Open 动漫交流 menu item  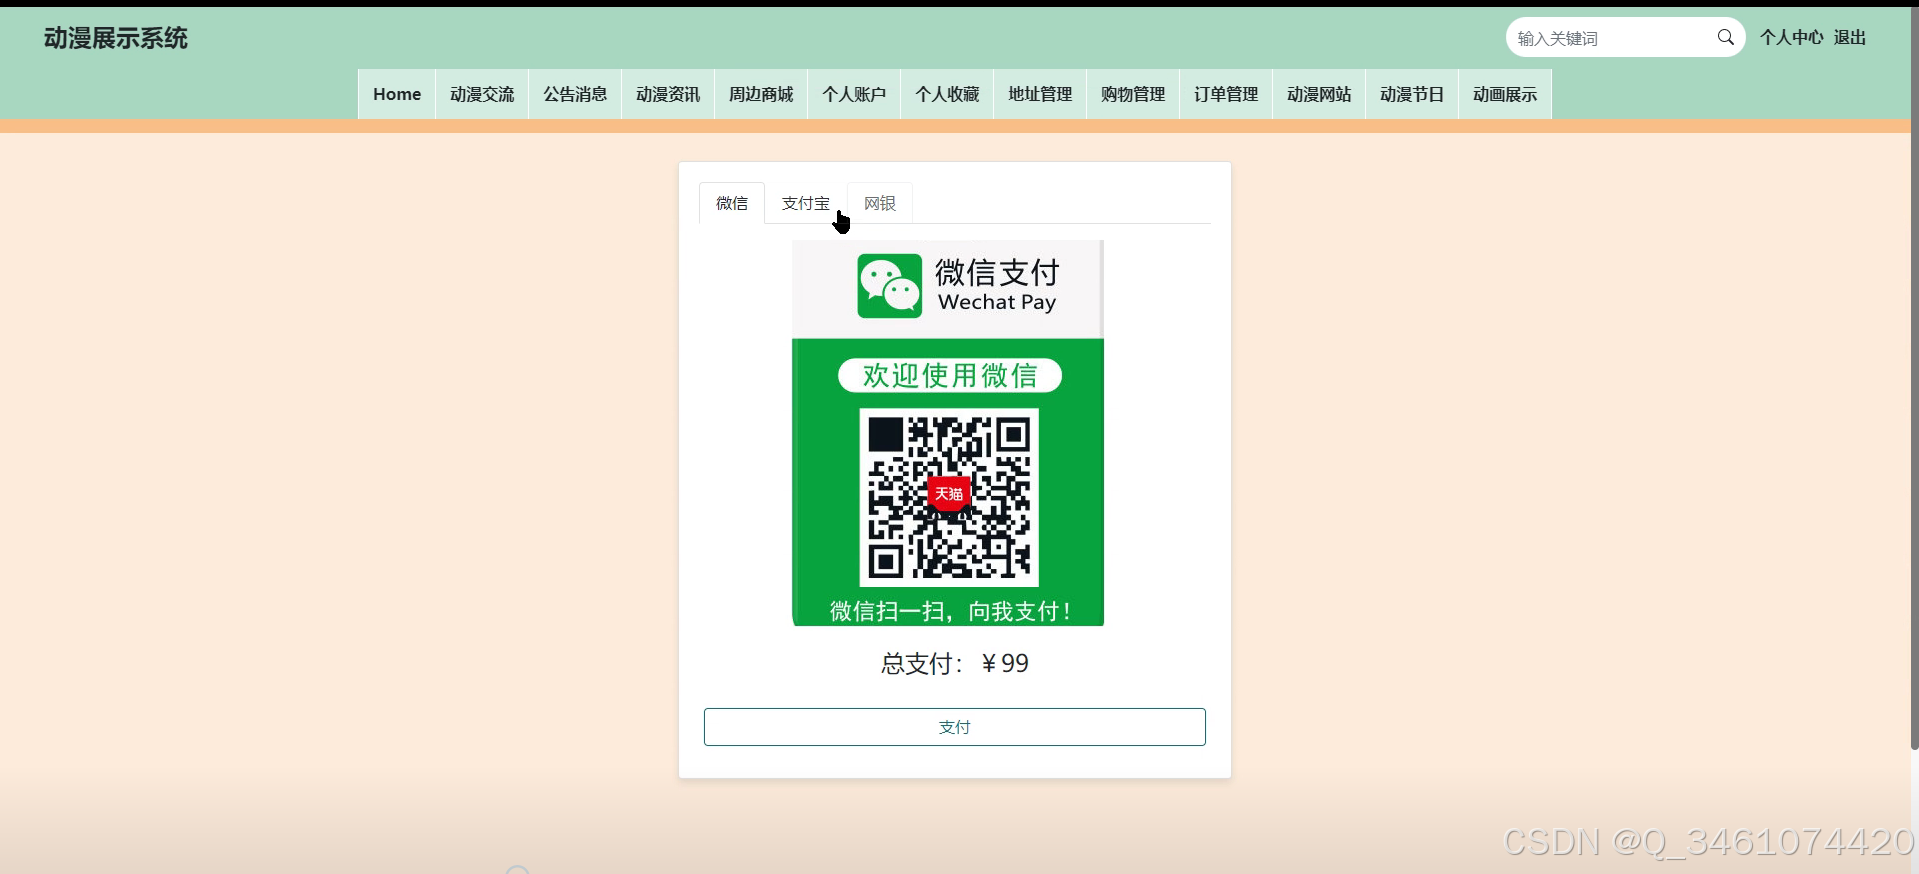(x=482, y=94)
